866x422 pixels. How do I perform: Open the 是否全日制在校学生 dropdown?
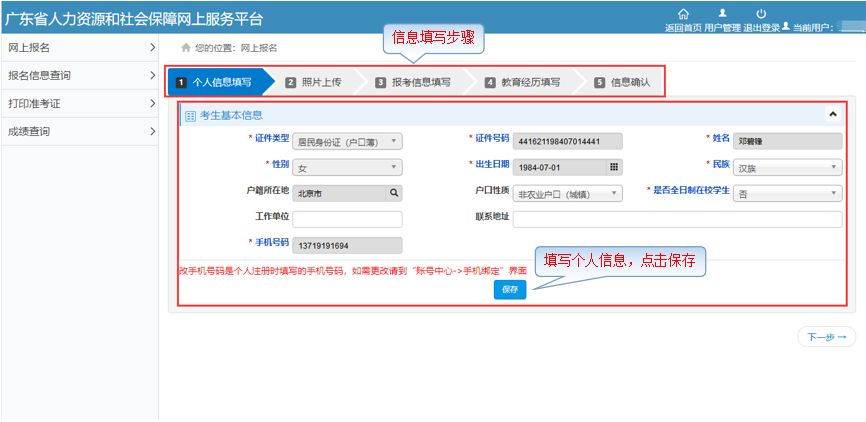(x=788, y=193)
